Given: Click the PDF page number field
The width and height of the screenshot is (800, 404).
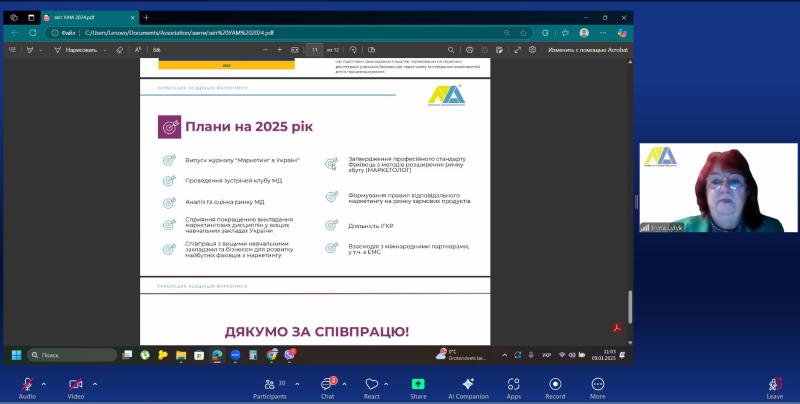Looking at the screenshot, I should tap(315, 49).
